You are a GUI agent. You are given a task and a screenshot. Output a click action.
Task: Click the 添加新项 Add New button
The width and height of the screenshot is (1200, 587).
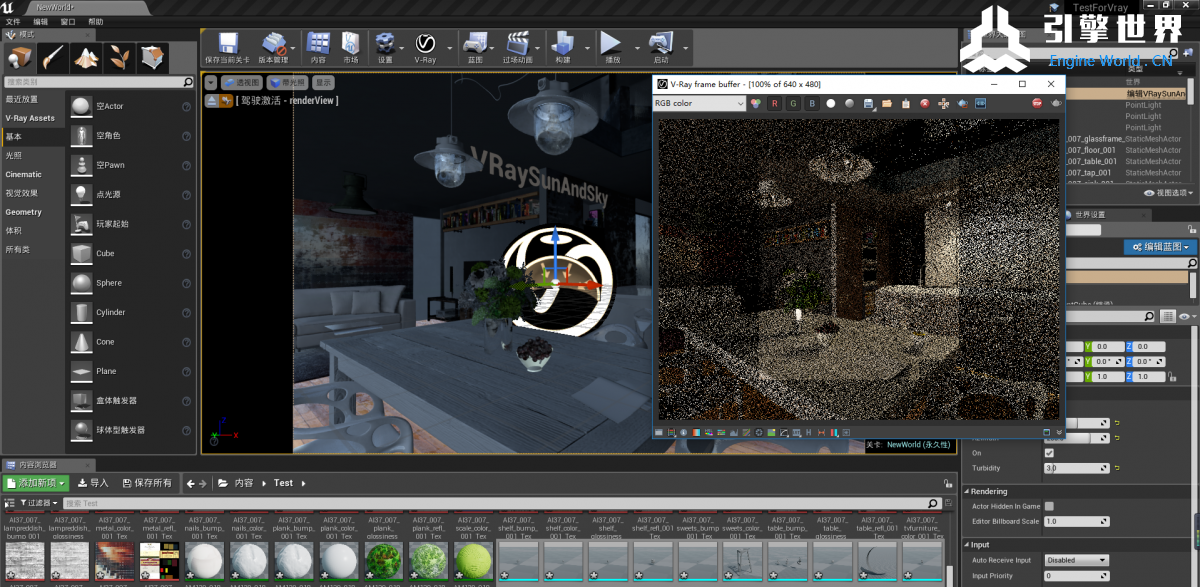[37, 483]
